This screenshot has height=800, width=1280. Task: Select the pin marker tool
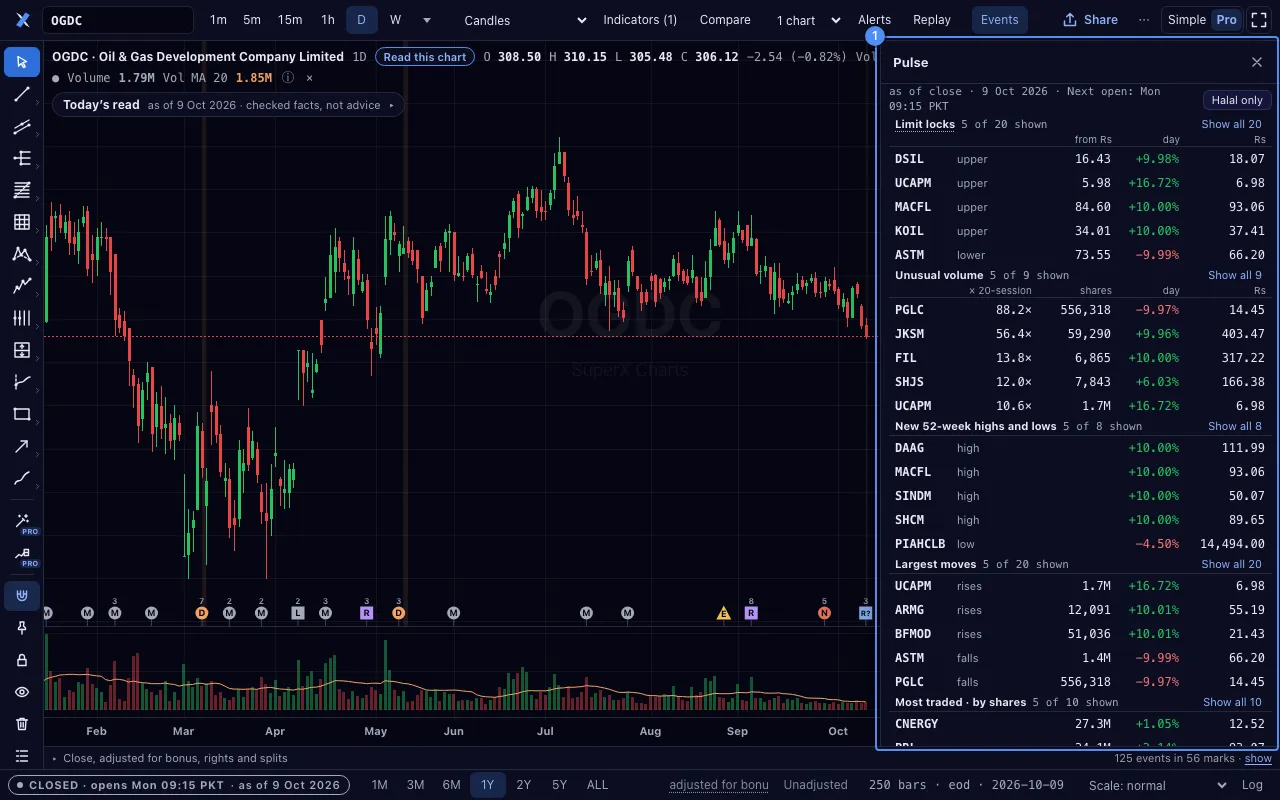pyautogui.click(x=22, y=628)
